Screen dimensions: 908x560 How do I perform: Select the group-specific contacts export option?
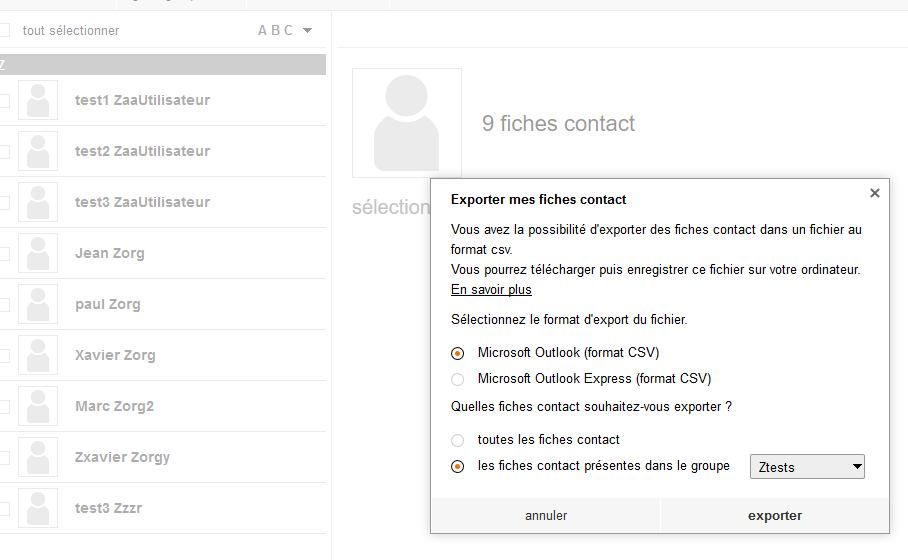tap(458, 466)
